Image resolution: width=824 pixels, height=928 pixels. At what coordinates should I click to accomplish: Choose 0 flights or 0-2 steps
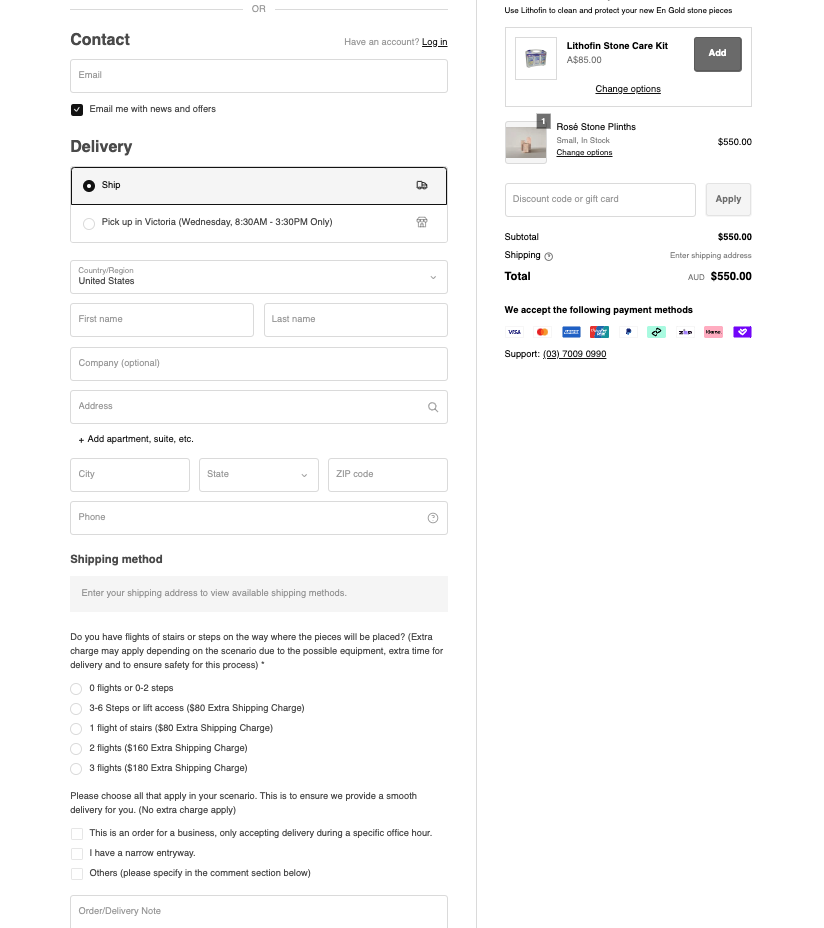click(x=76, y=688)
